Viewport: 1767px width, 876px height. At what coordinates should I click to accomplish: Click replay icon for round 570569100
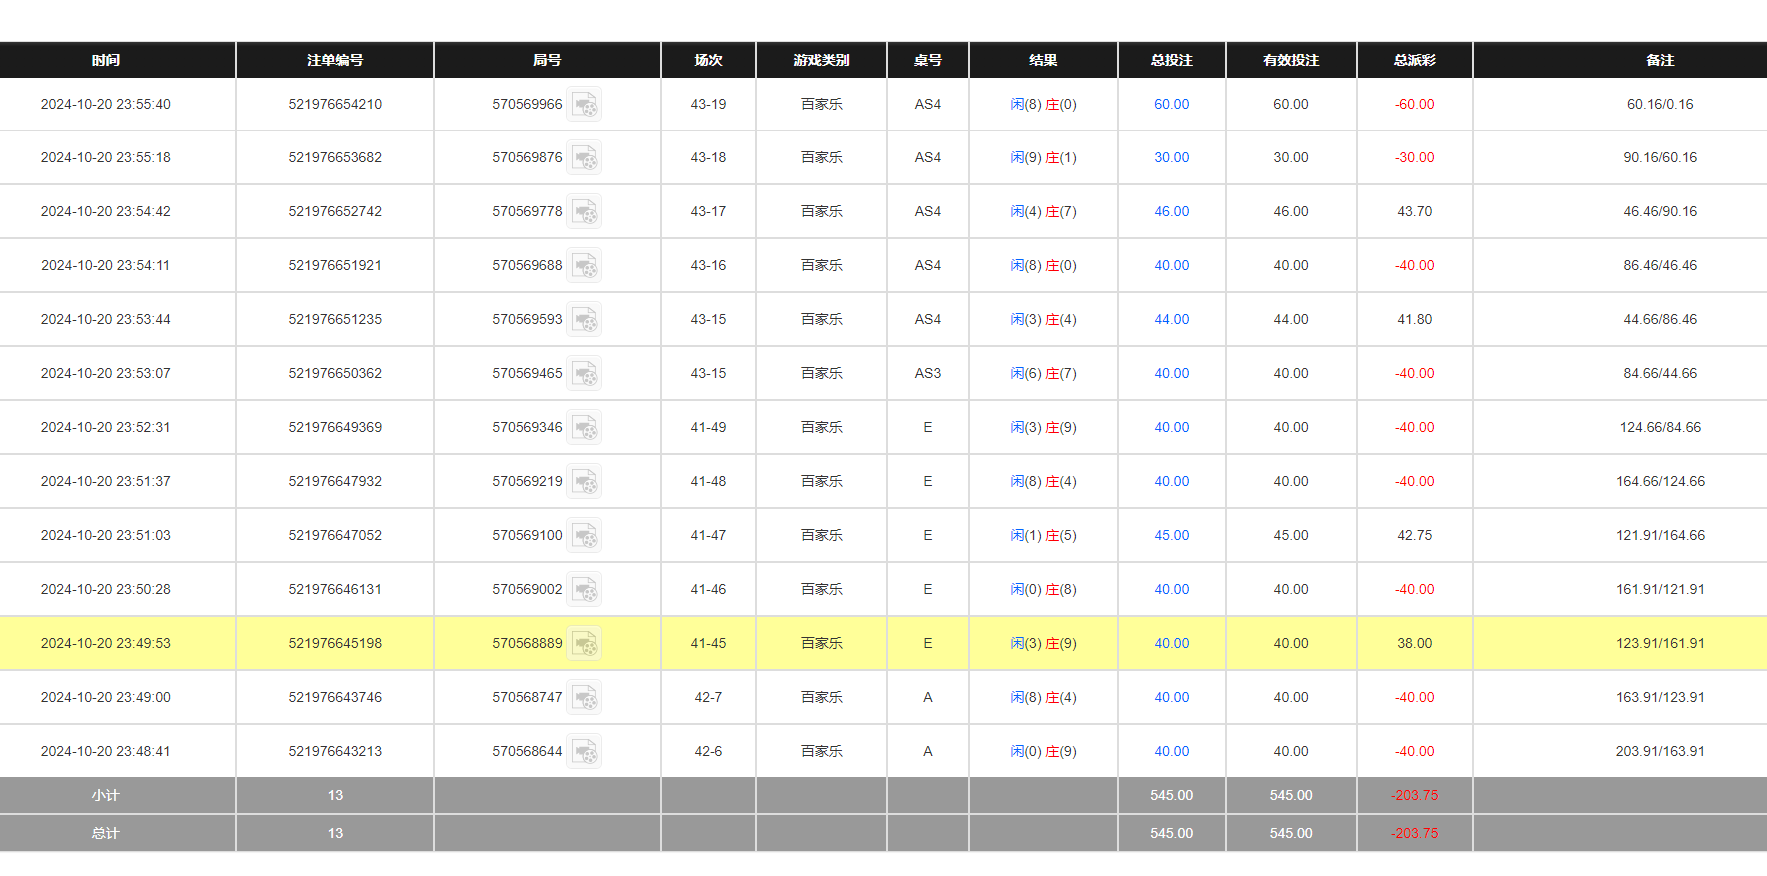click(x=584, y=536)
